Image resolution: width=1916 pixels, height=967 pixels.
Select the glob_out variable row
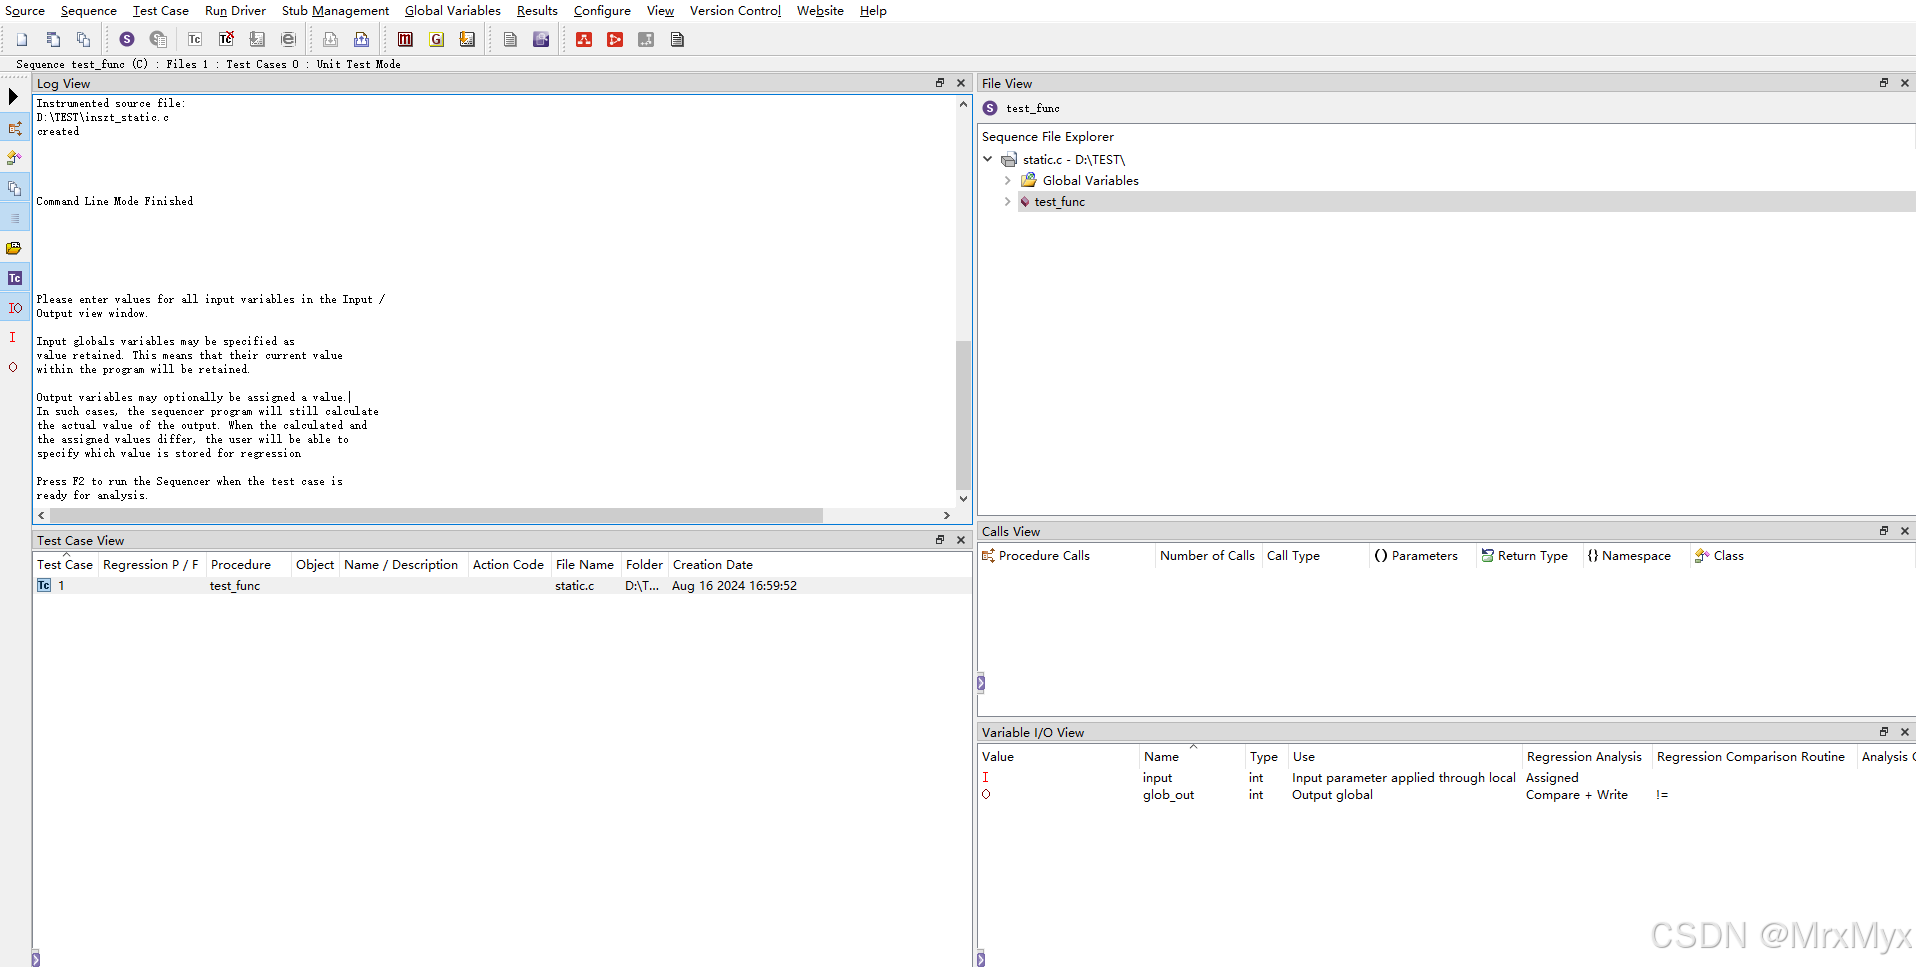(1168, 795)
